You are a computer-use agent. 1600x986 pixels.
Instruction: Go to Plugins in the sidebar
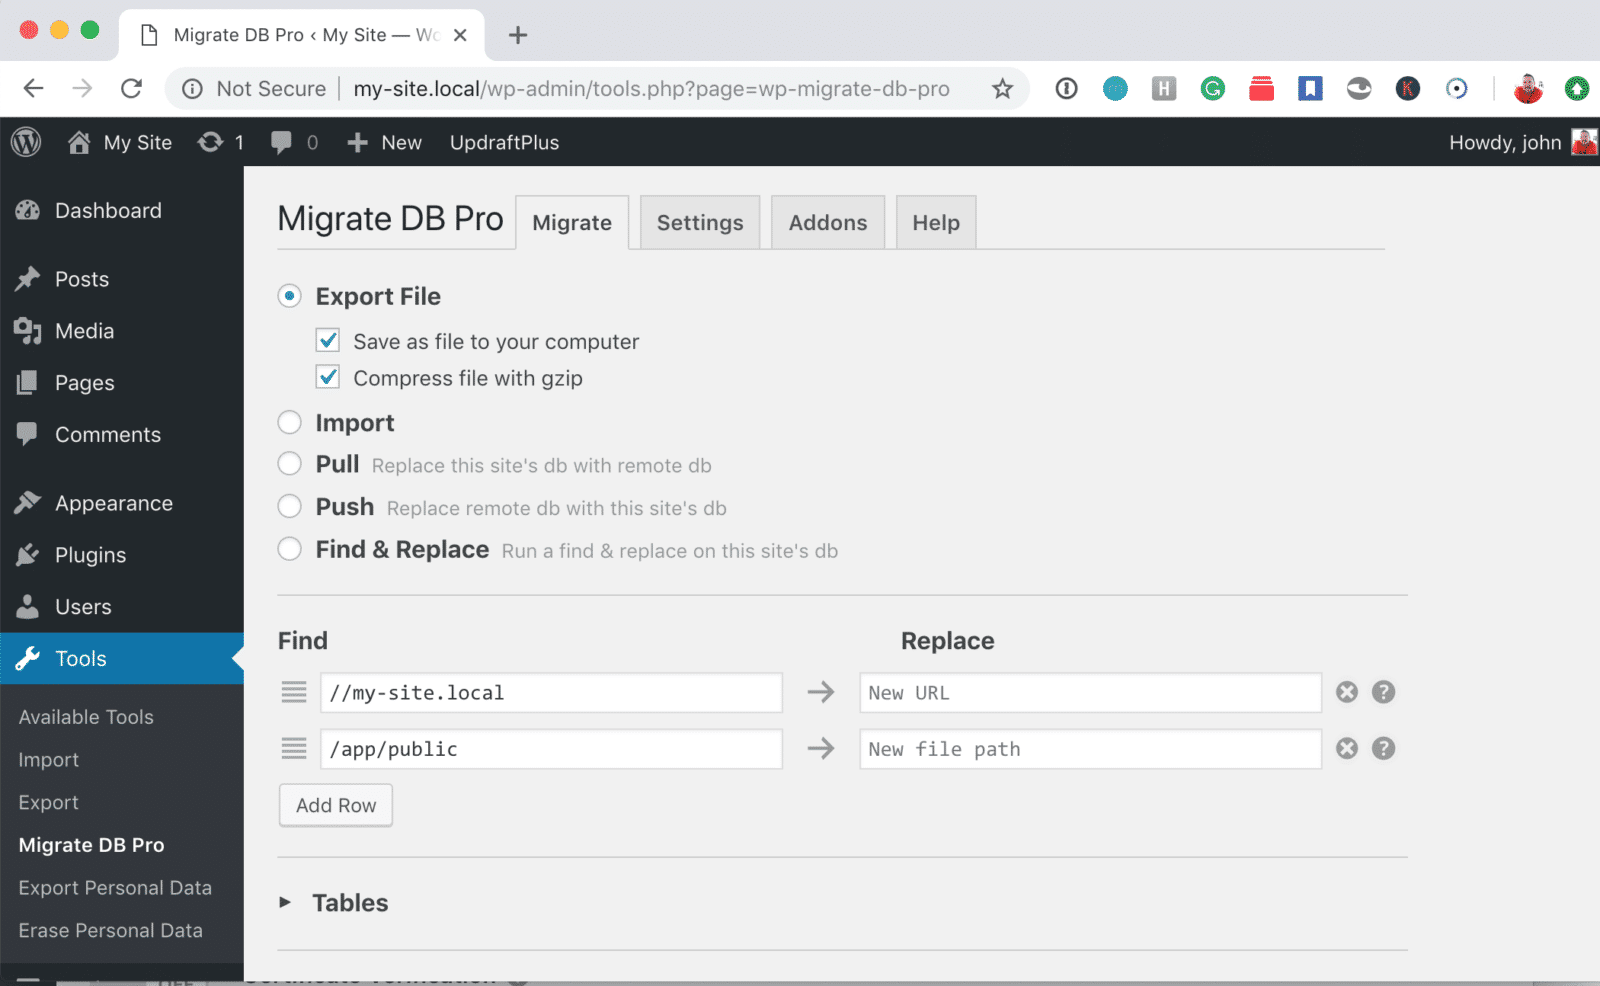tap(90, 555)
